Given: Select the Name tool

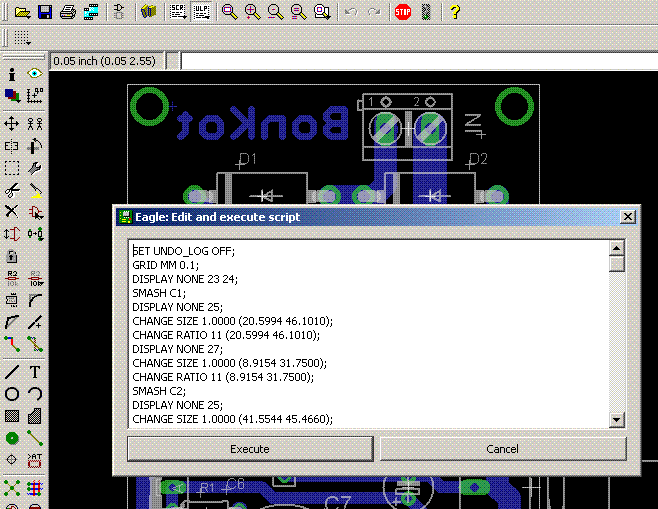Looking at the screenshot, I should click(x=12, y=278).
